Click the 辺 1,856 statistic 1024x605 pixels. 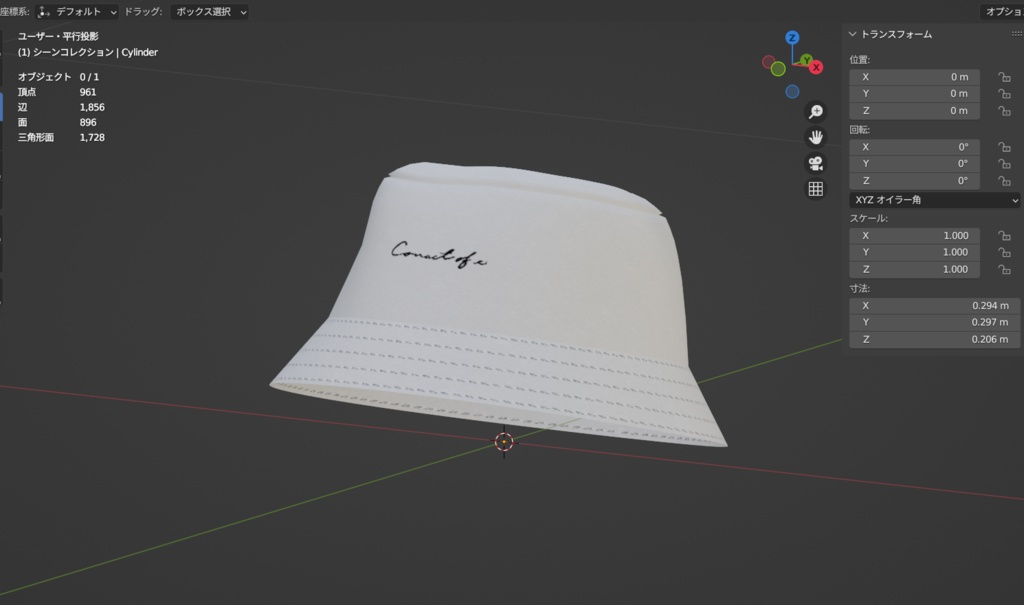click(x=61, y=107)
